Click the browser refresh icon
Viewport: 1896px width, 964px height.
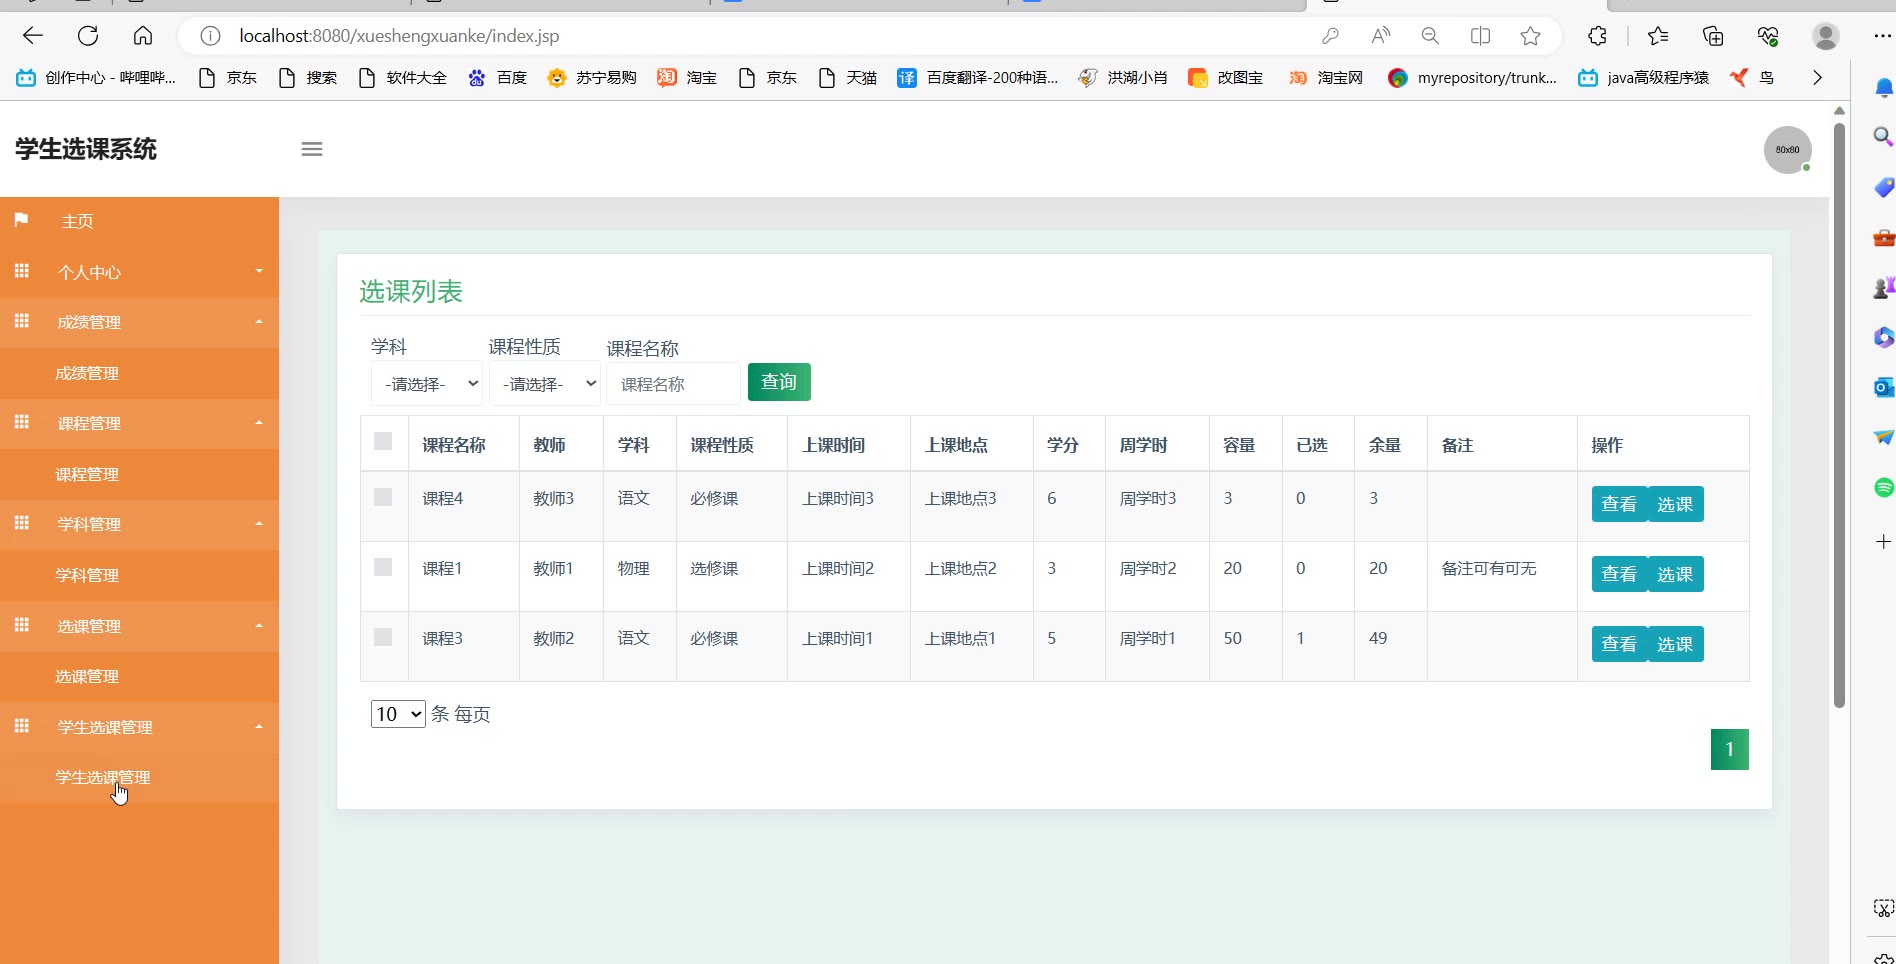pos(88,36)
